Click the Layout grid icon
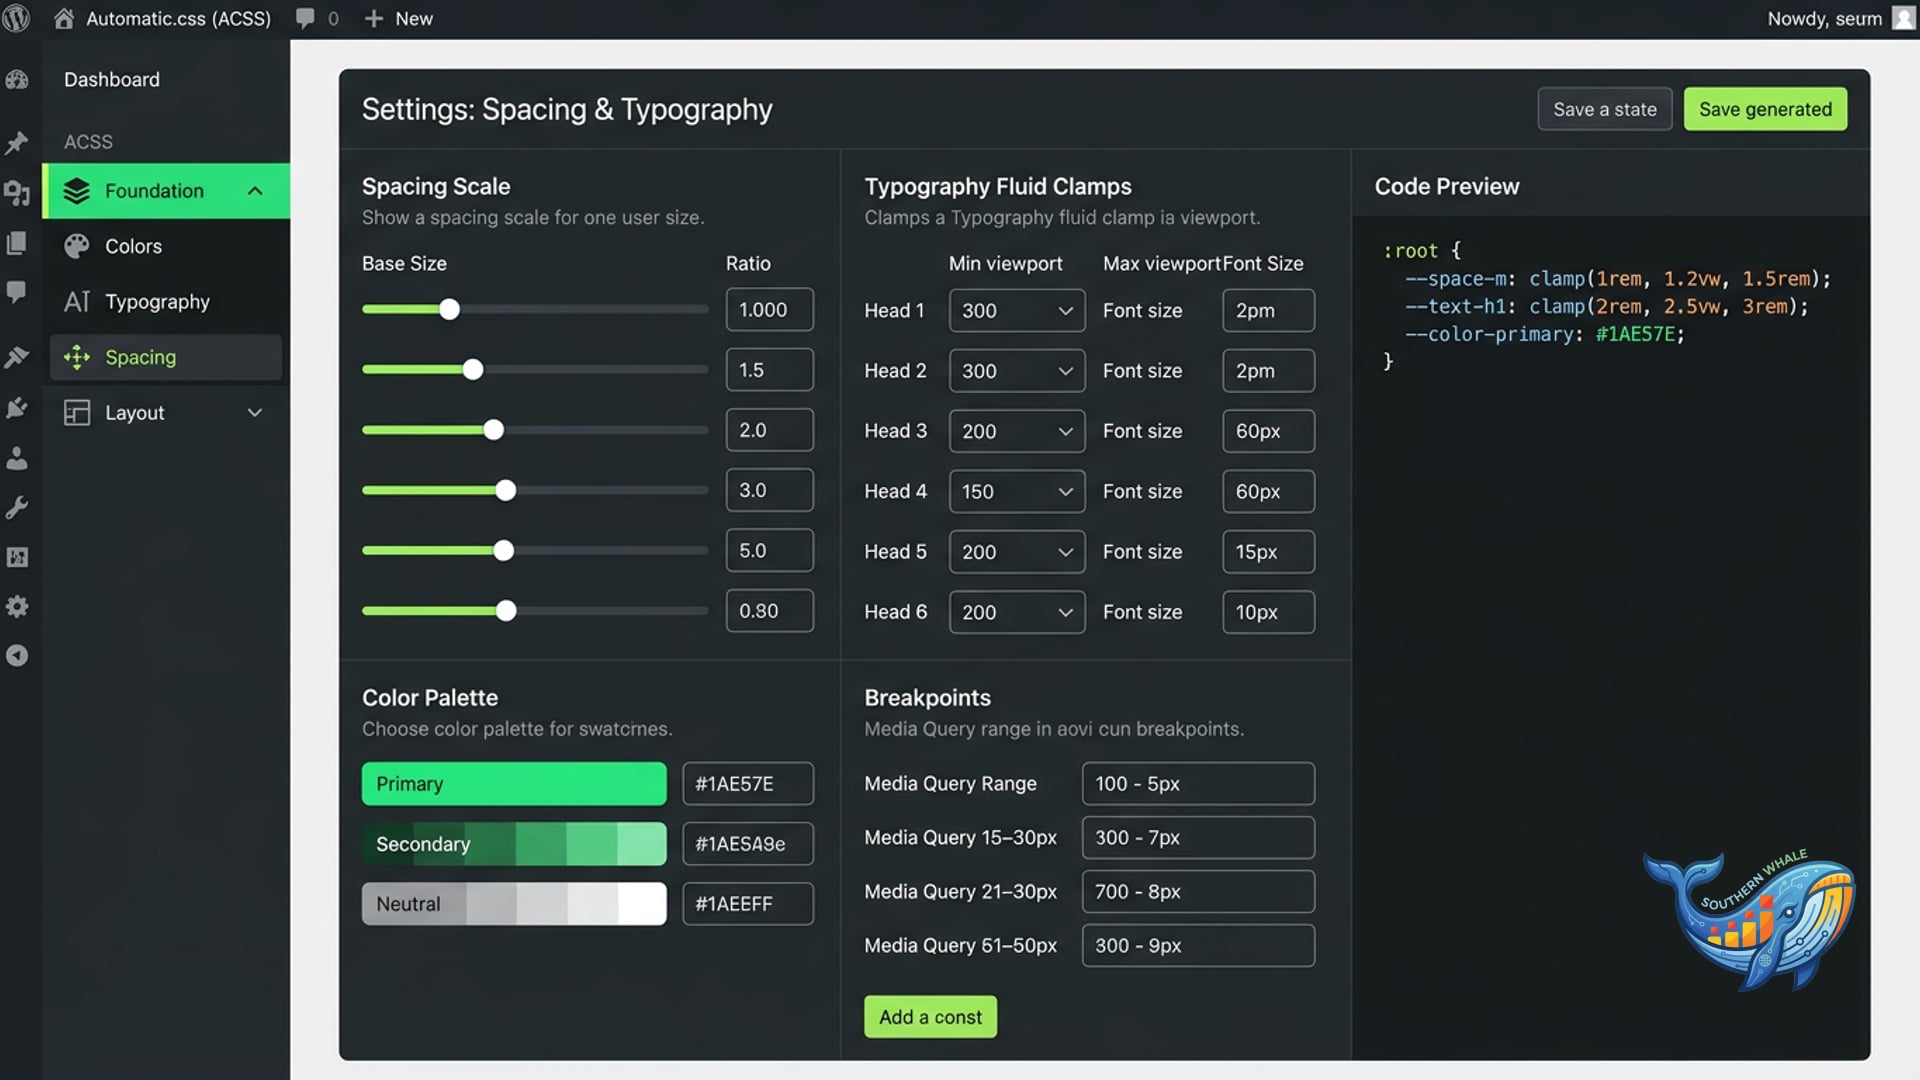 pyautogui.click(x=77, y=413)
